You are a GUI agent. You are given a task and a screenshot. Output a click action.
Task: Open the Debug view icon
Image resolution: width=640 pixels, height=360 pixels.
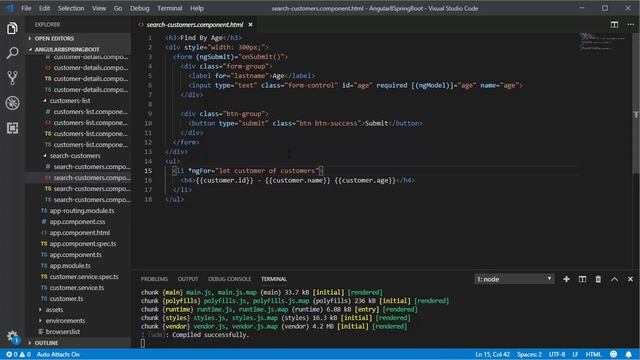(12, 103)
